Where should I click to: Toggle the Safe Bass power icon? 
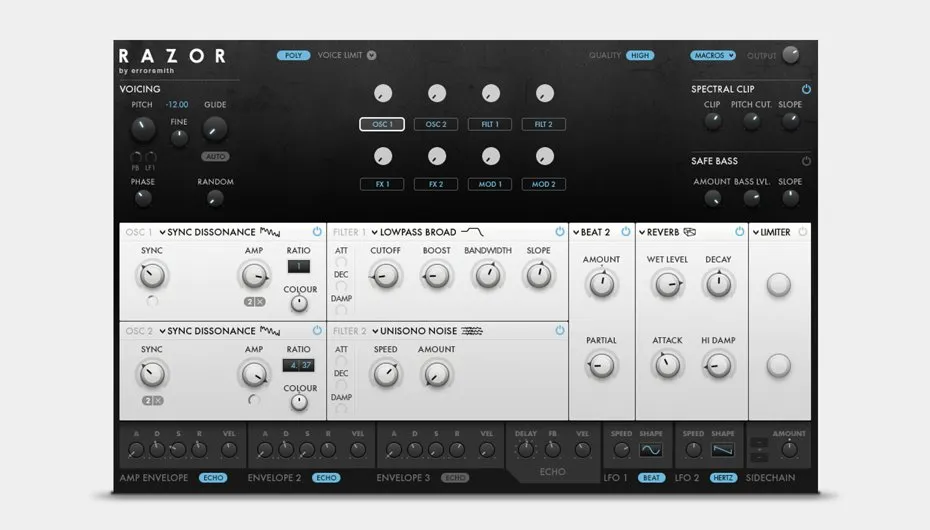tap(806, 161)
